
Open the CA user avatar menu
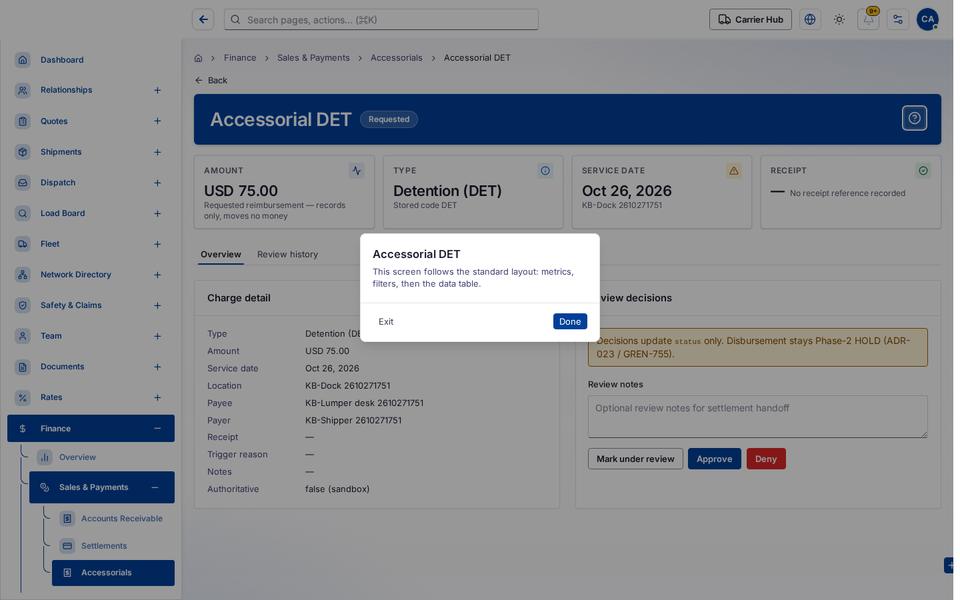927,20
